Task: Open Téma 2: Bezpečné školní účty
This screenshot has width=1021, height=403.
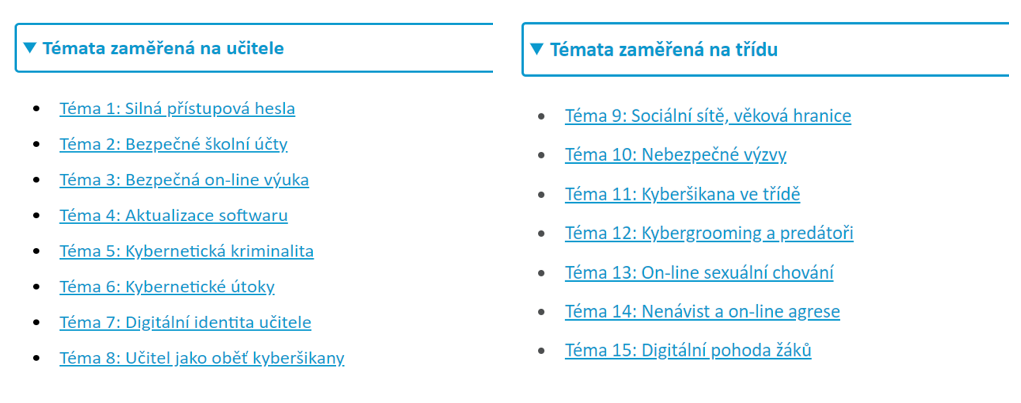Action: pyautogui.click(x=173, y=144)
